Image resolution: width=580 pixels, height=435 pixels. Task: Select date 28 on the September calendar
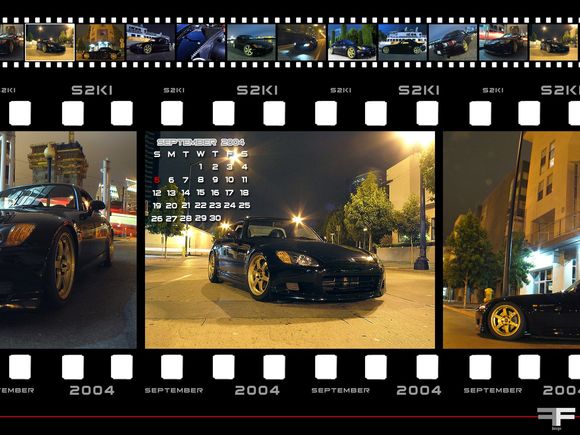[x=186, y=219]
